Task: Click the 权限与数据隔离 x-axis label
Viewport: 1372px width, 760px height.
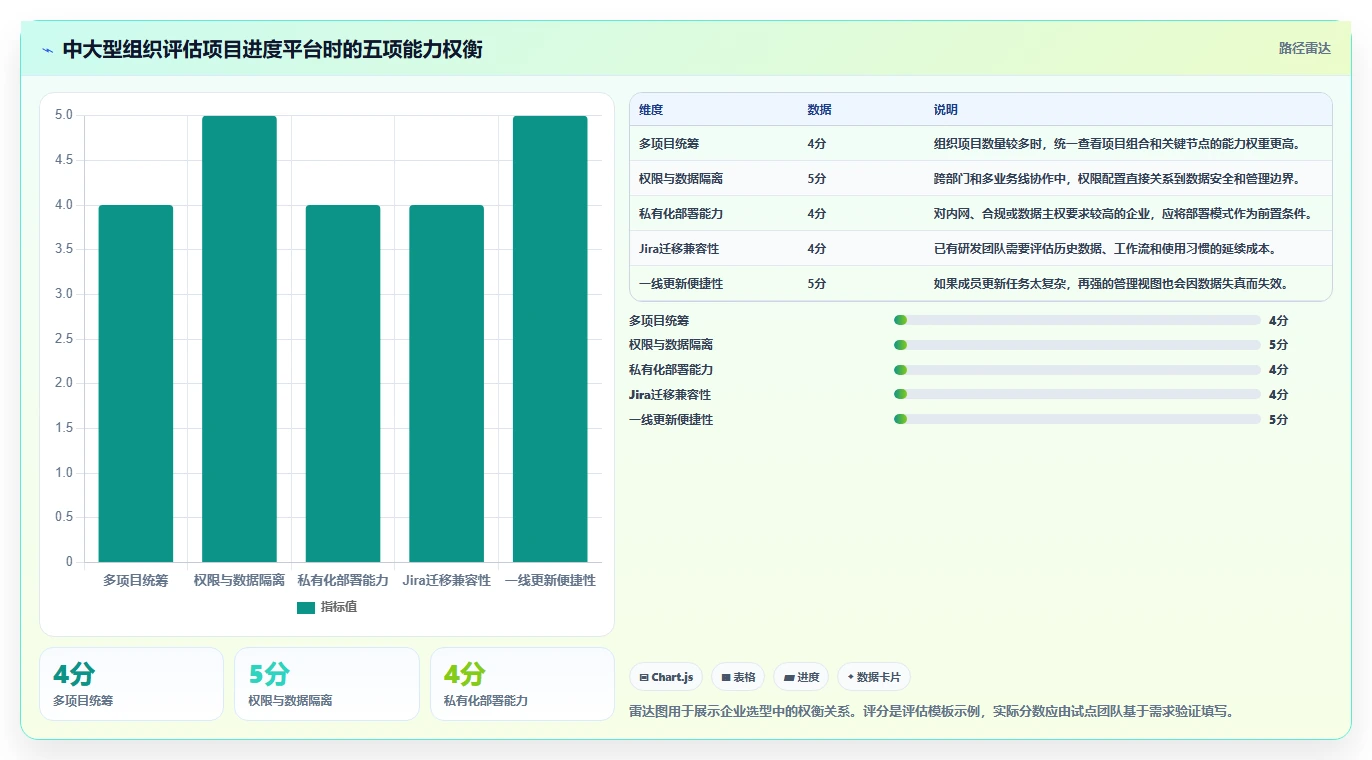Action: (239, 580)
